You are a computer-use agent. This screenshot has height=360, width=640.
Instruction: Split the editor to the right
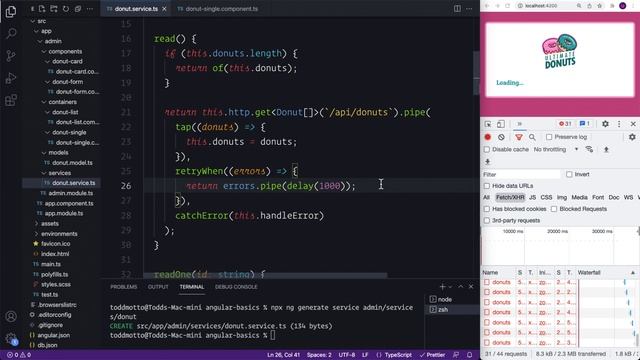pos(457,9)
